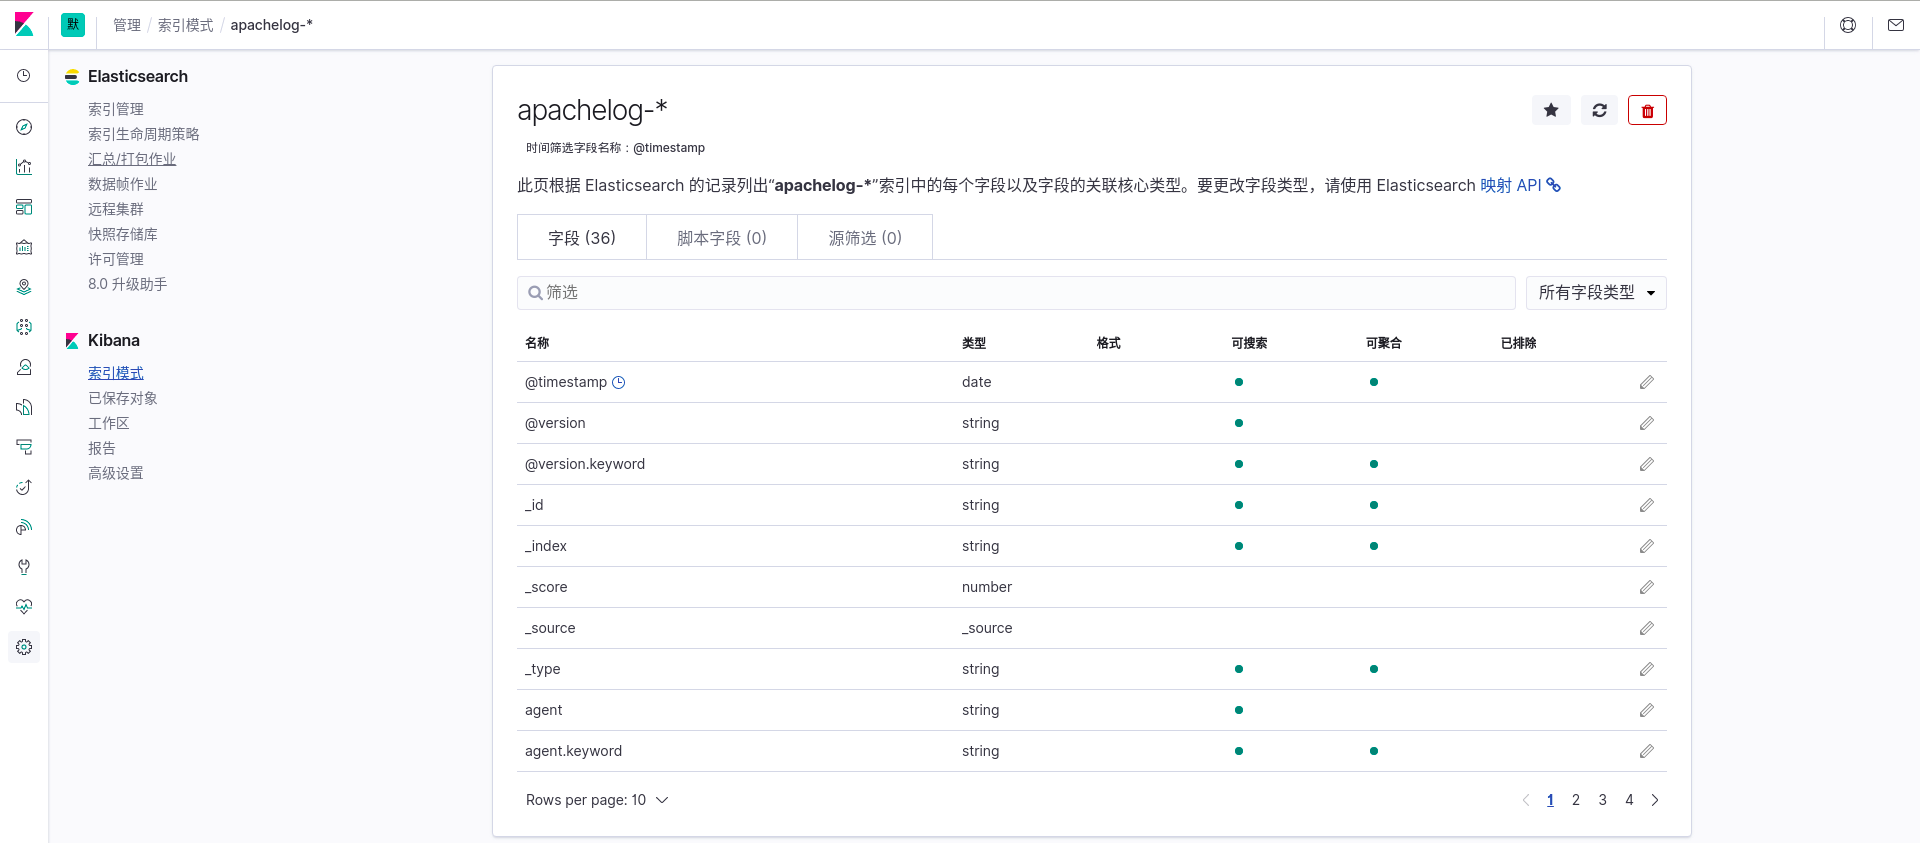Open 索引生命周期策略 menu item
The height and width of the screenshot is (843, 1920).
[144, 134]
